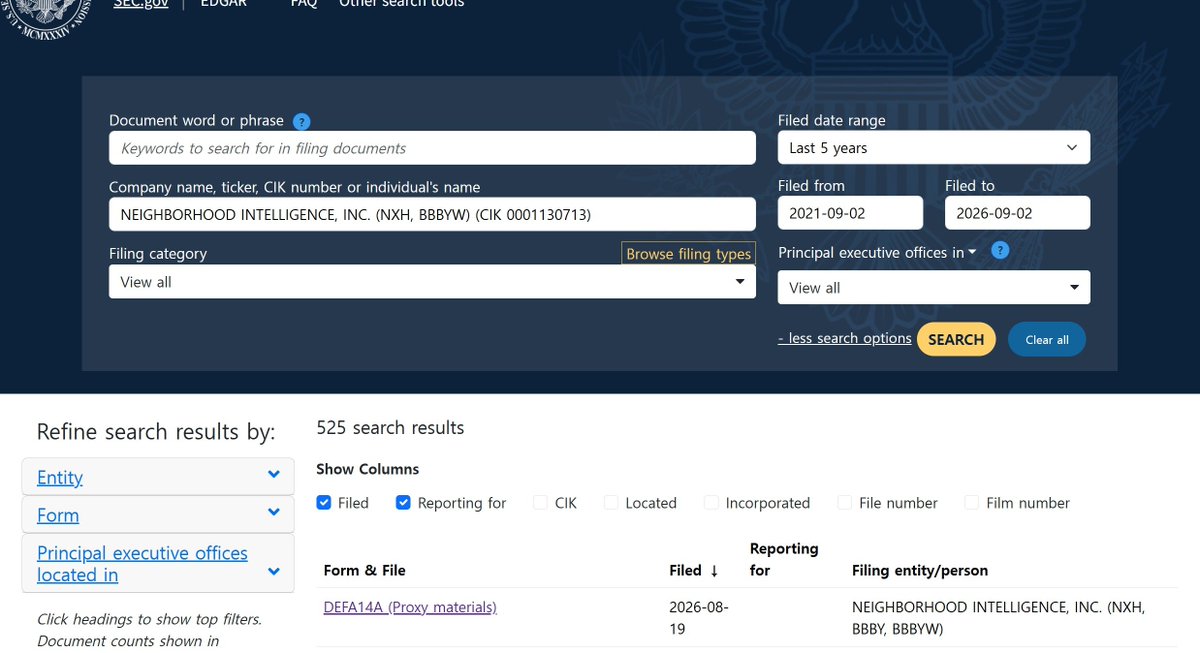
Task: Open help icon beside Principal executive offices in
Action: pyautogui.click(x=1000, y=251)
